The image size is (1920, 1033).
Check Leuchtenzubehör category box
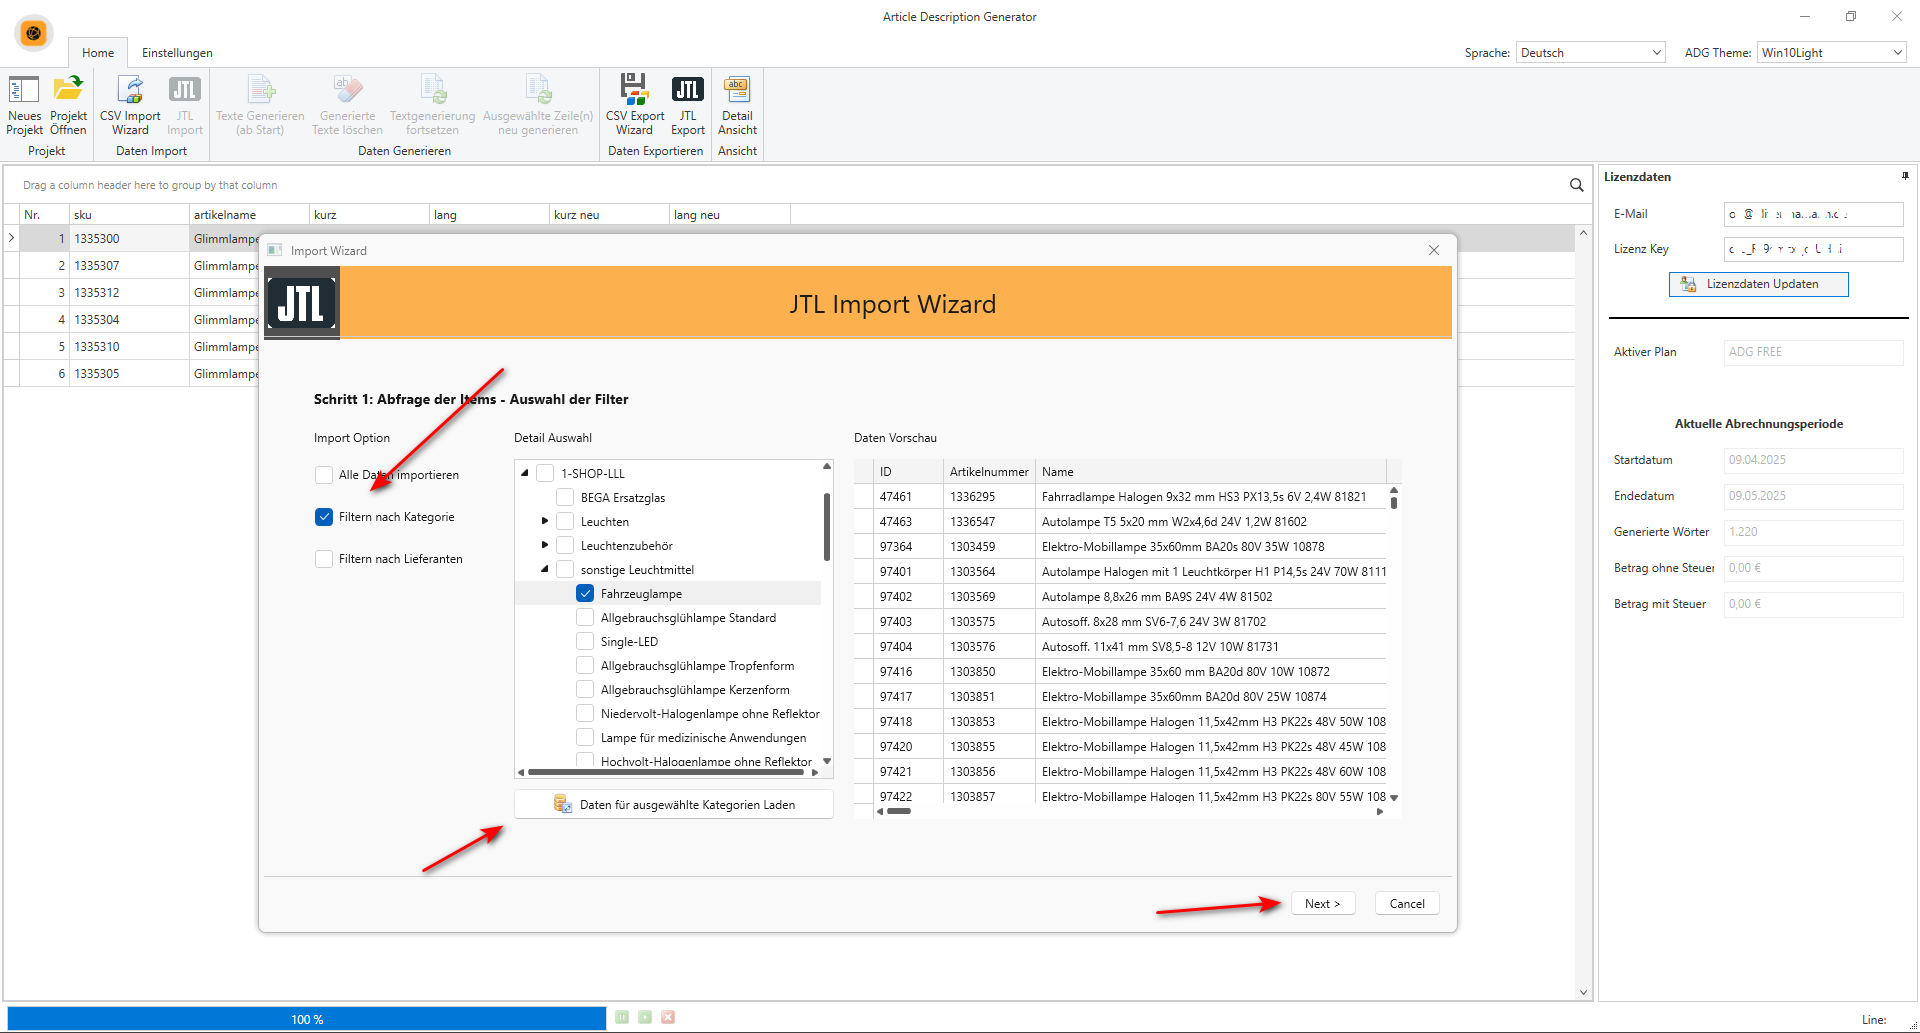(565, 545)
